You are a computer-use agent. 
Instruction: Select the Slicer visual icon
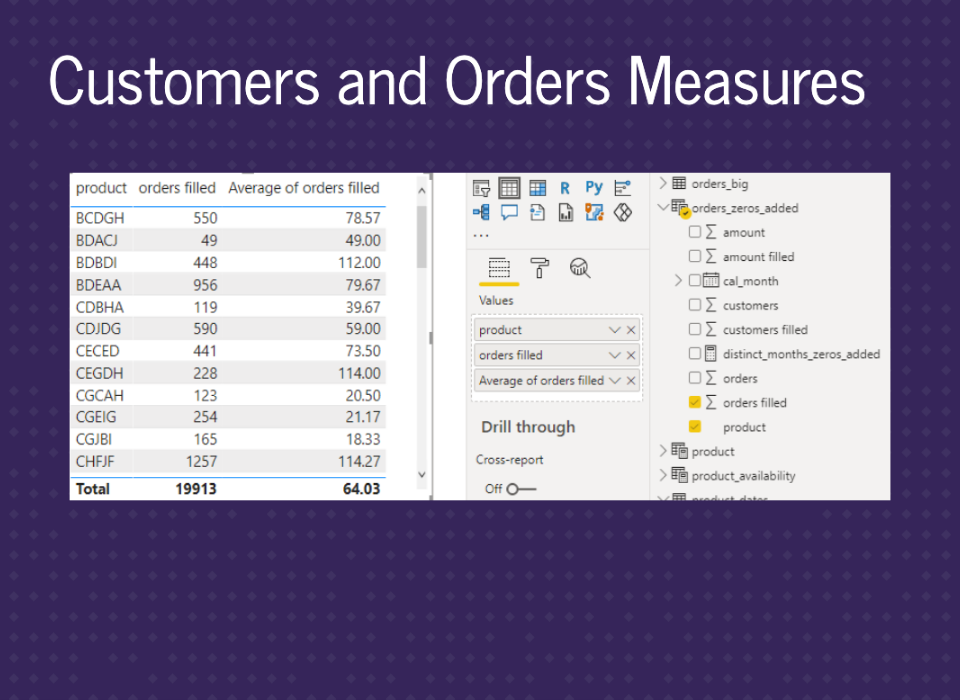(481, 188)
